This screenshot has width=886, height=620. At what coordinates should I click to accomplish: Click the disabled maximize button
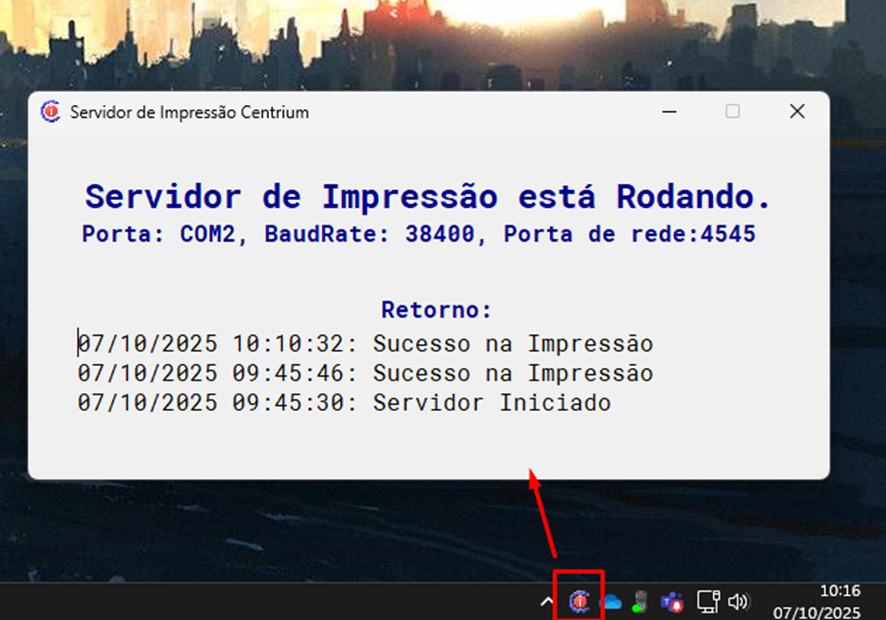tap(733, 112)
